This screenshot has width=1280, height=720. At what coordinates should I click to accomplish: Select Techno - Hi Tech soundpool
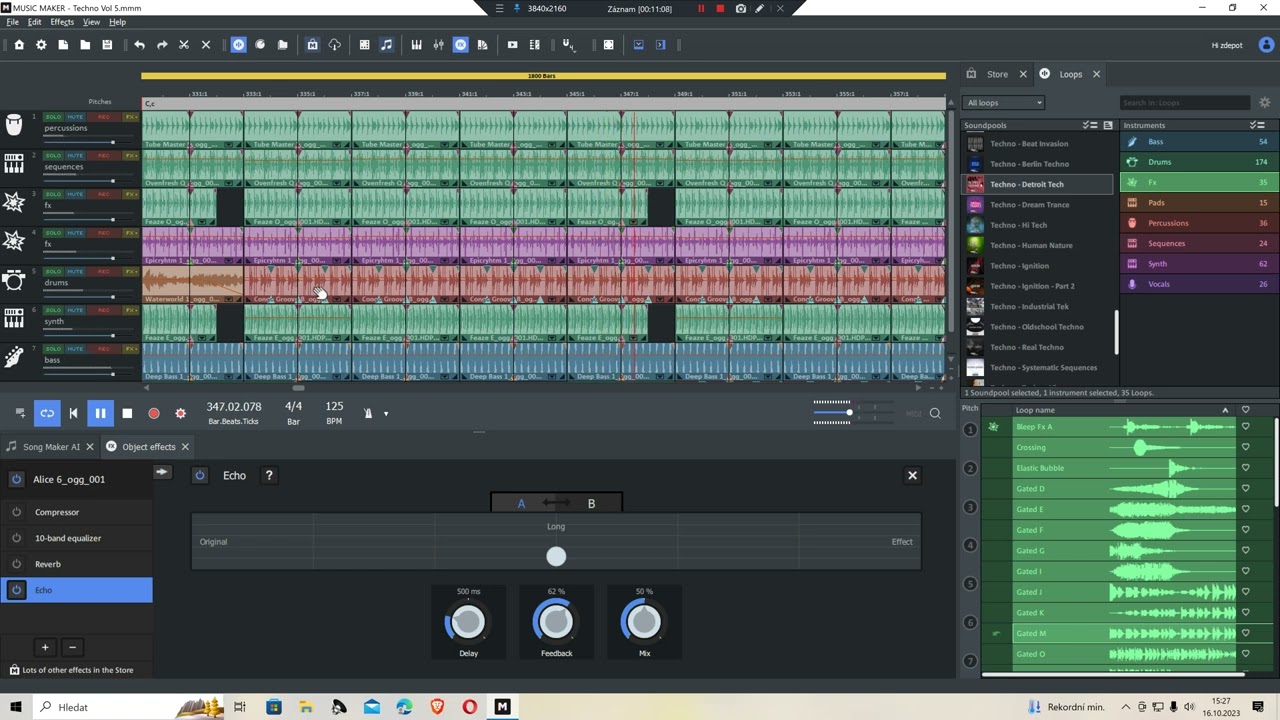(x=1038, y=225)
